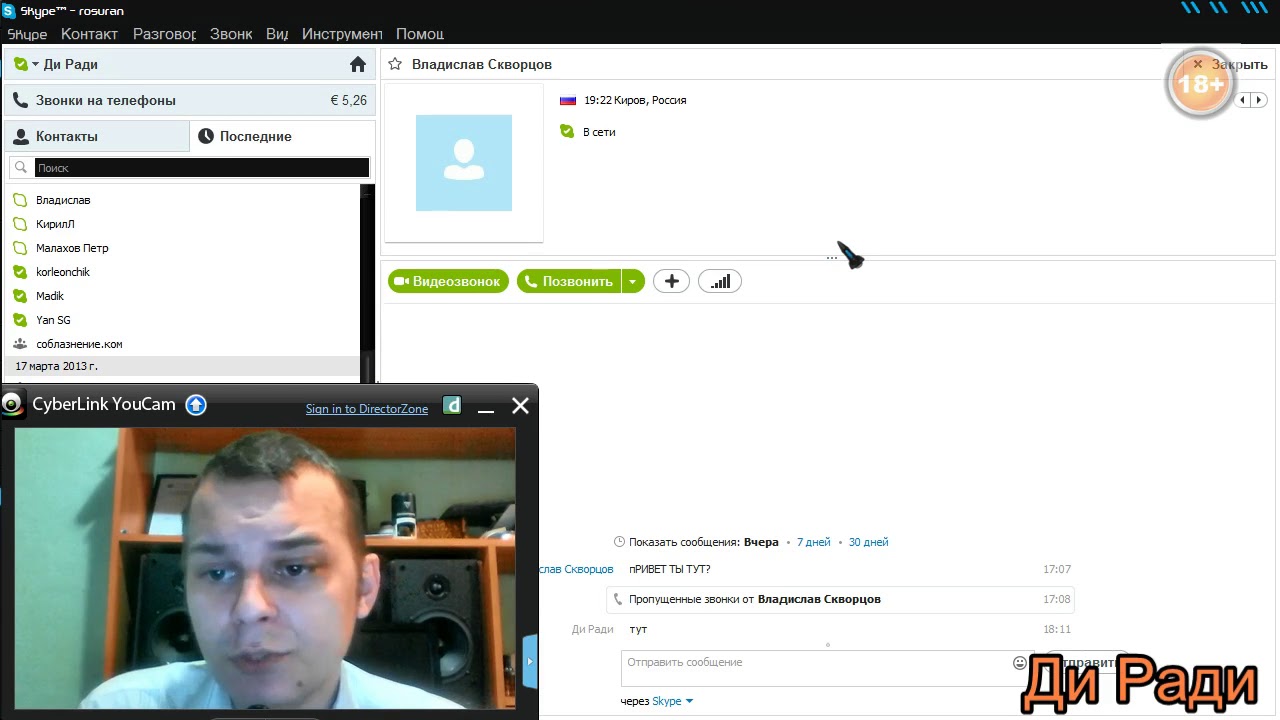
Task: Open the emoticon smiley picker
Action: pyautogui.click(x=1020, y=663)
